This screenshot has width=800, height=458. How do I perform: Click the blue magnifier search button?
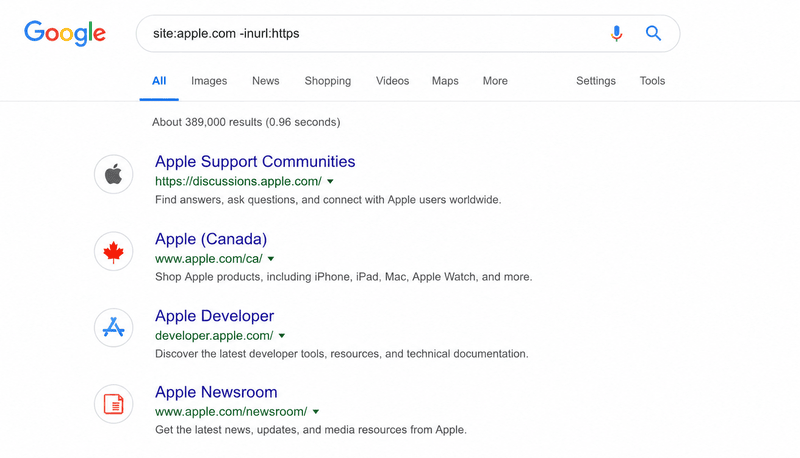tap(653, 33)
